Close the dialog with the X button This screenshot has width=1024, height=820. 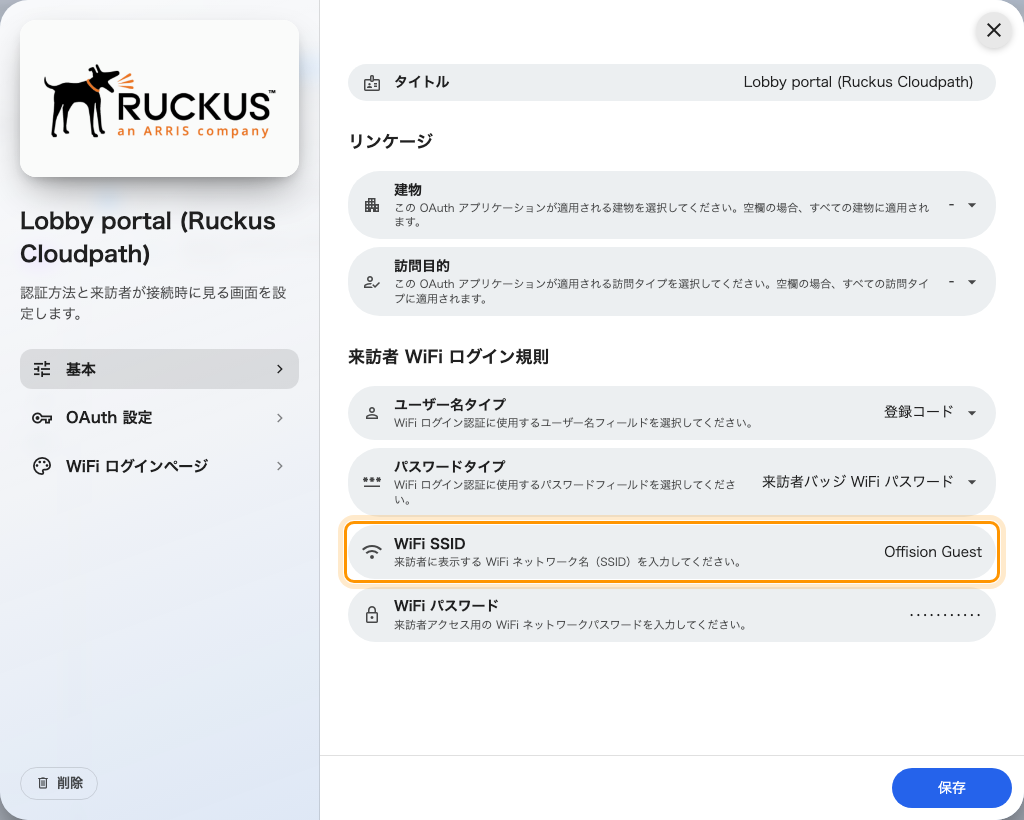coord(994,30)
